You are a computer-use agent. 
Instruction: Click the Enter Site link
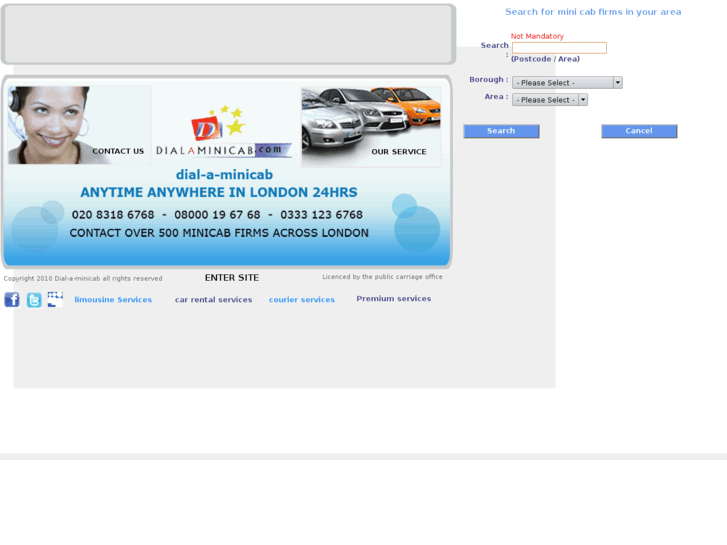[x=232, y=278]
